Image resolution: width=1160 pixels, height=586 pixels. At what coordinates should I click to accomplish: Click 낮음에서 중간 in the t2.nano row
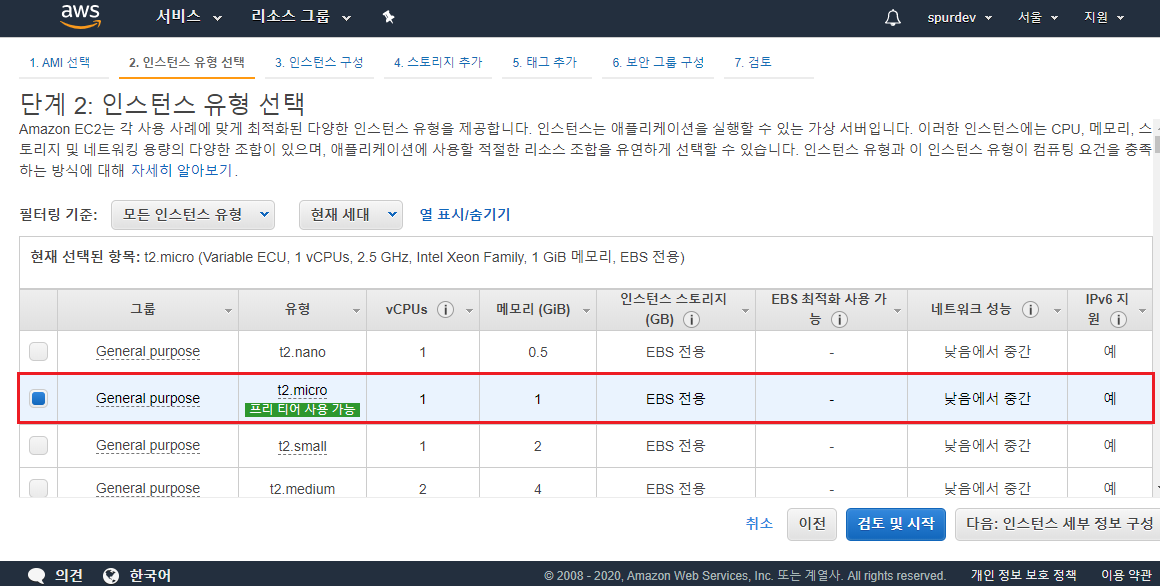987,351
